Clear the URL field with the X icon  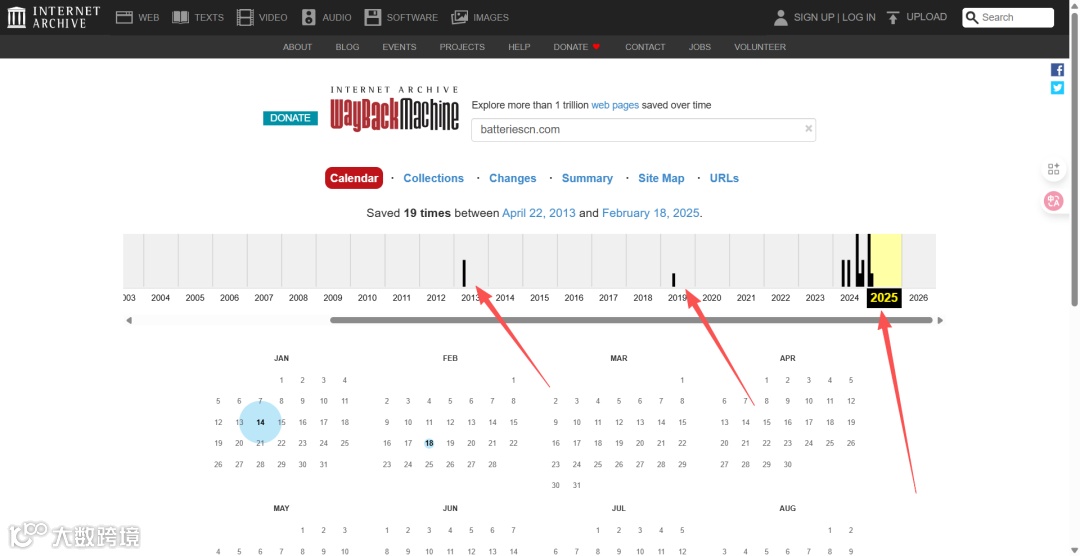click(809, 128)
